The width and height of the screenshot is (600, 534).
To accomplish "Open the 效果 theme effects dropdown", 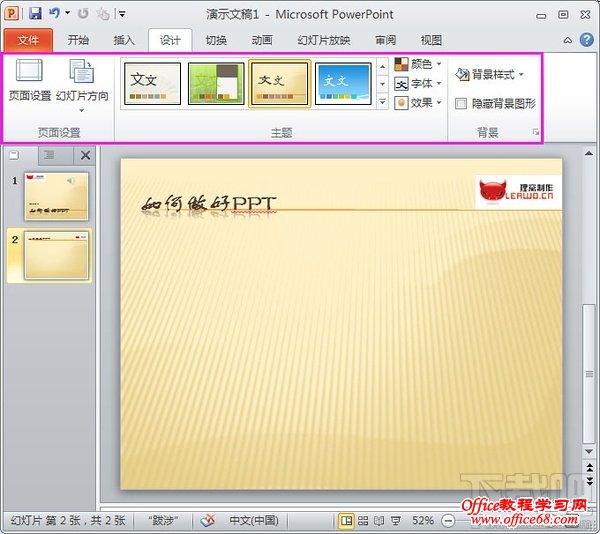I will click(x=418, y=103).
